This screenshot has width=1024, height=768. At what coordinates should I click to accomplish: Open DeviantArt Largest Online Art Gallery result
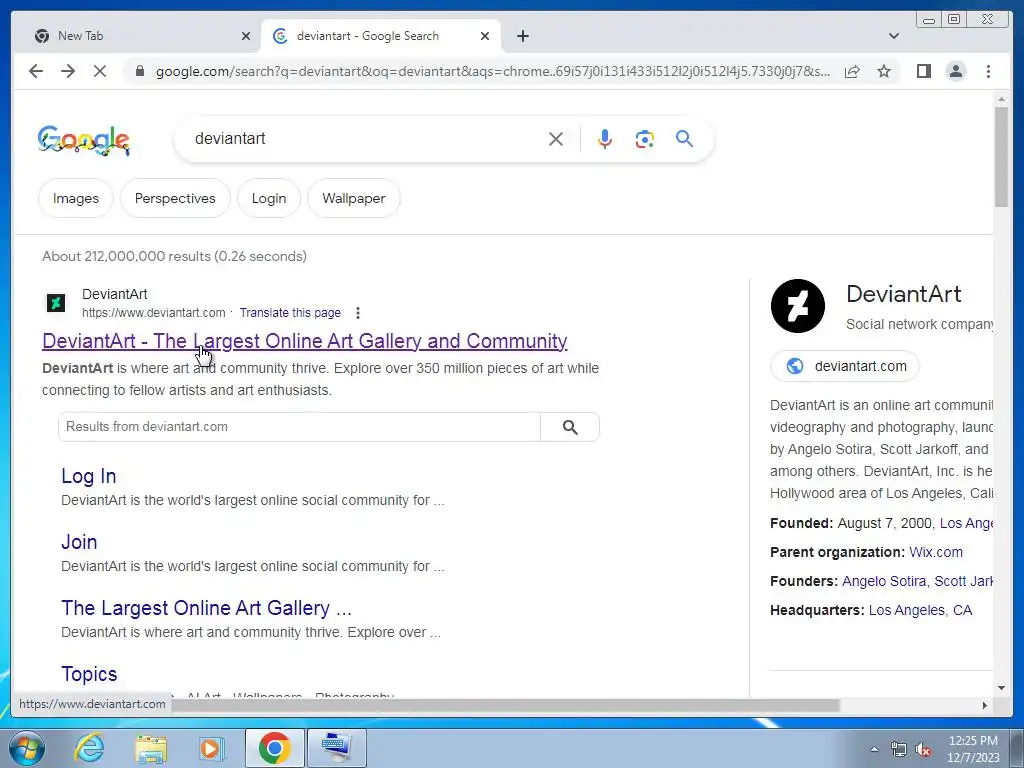coord(305,341)
